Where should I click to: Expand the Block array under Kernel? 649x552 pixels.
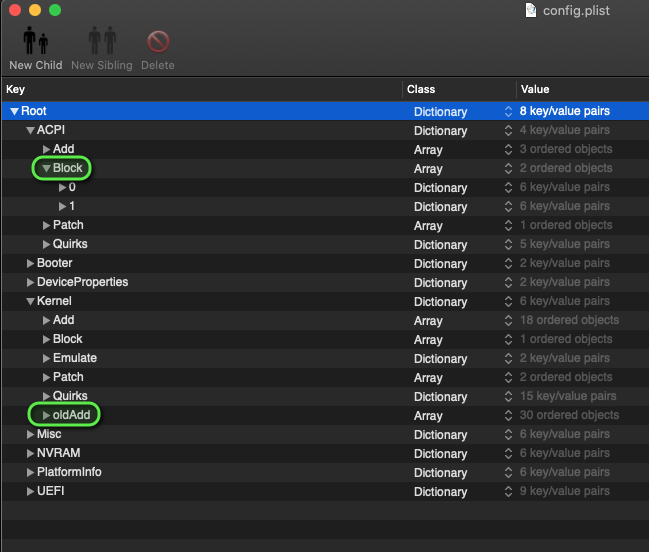[46, 340]
